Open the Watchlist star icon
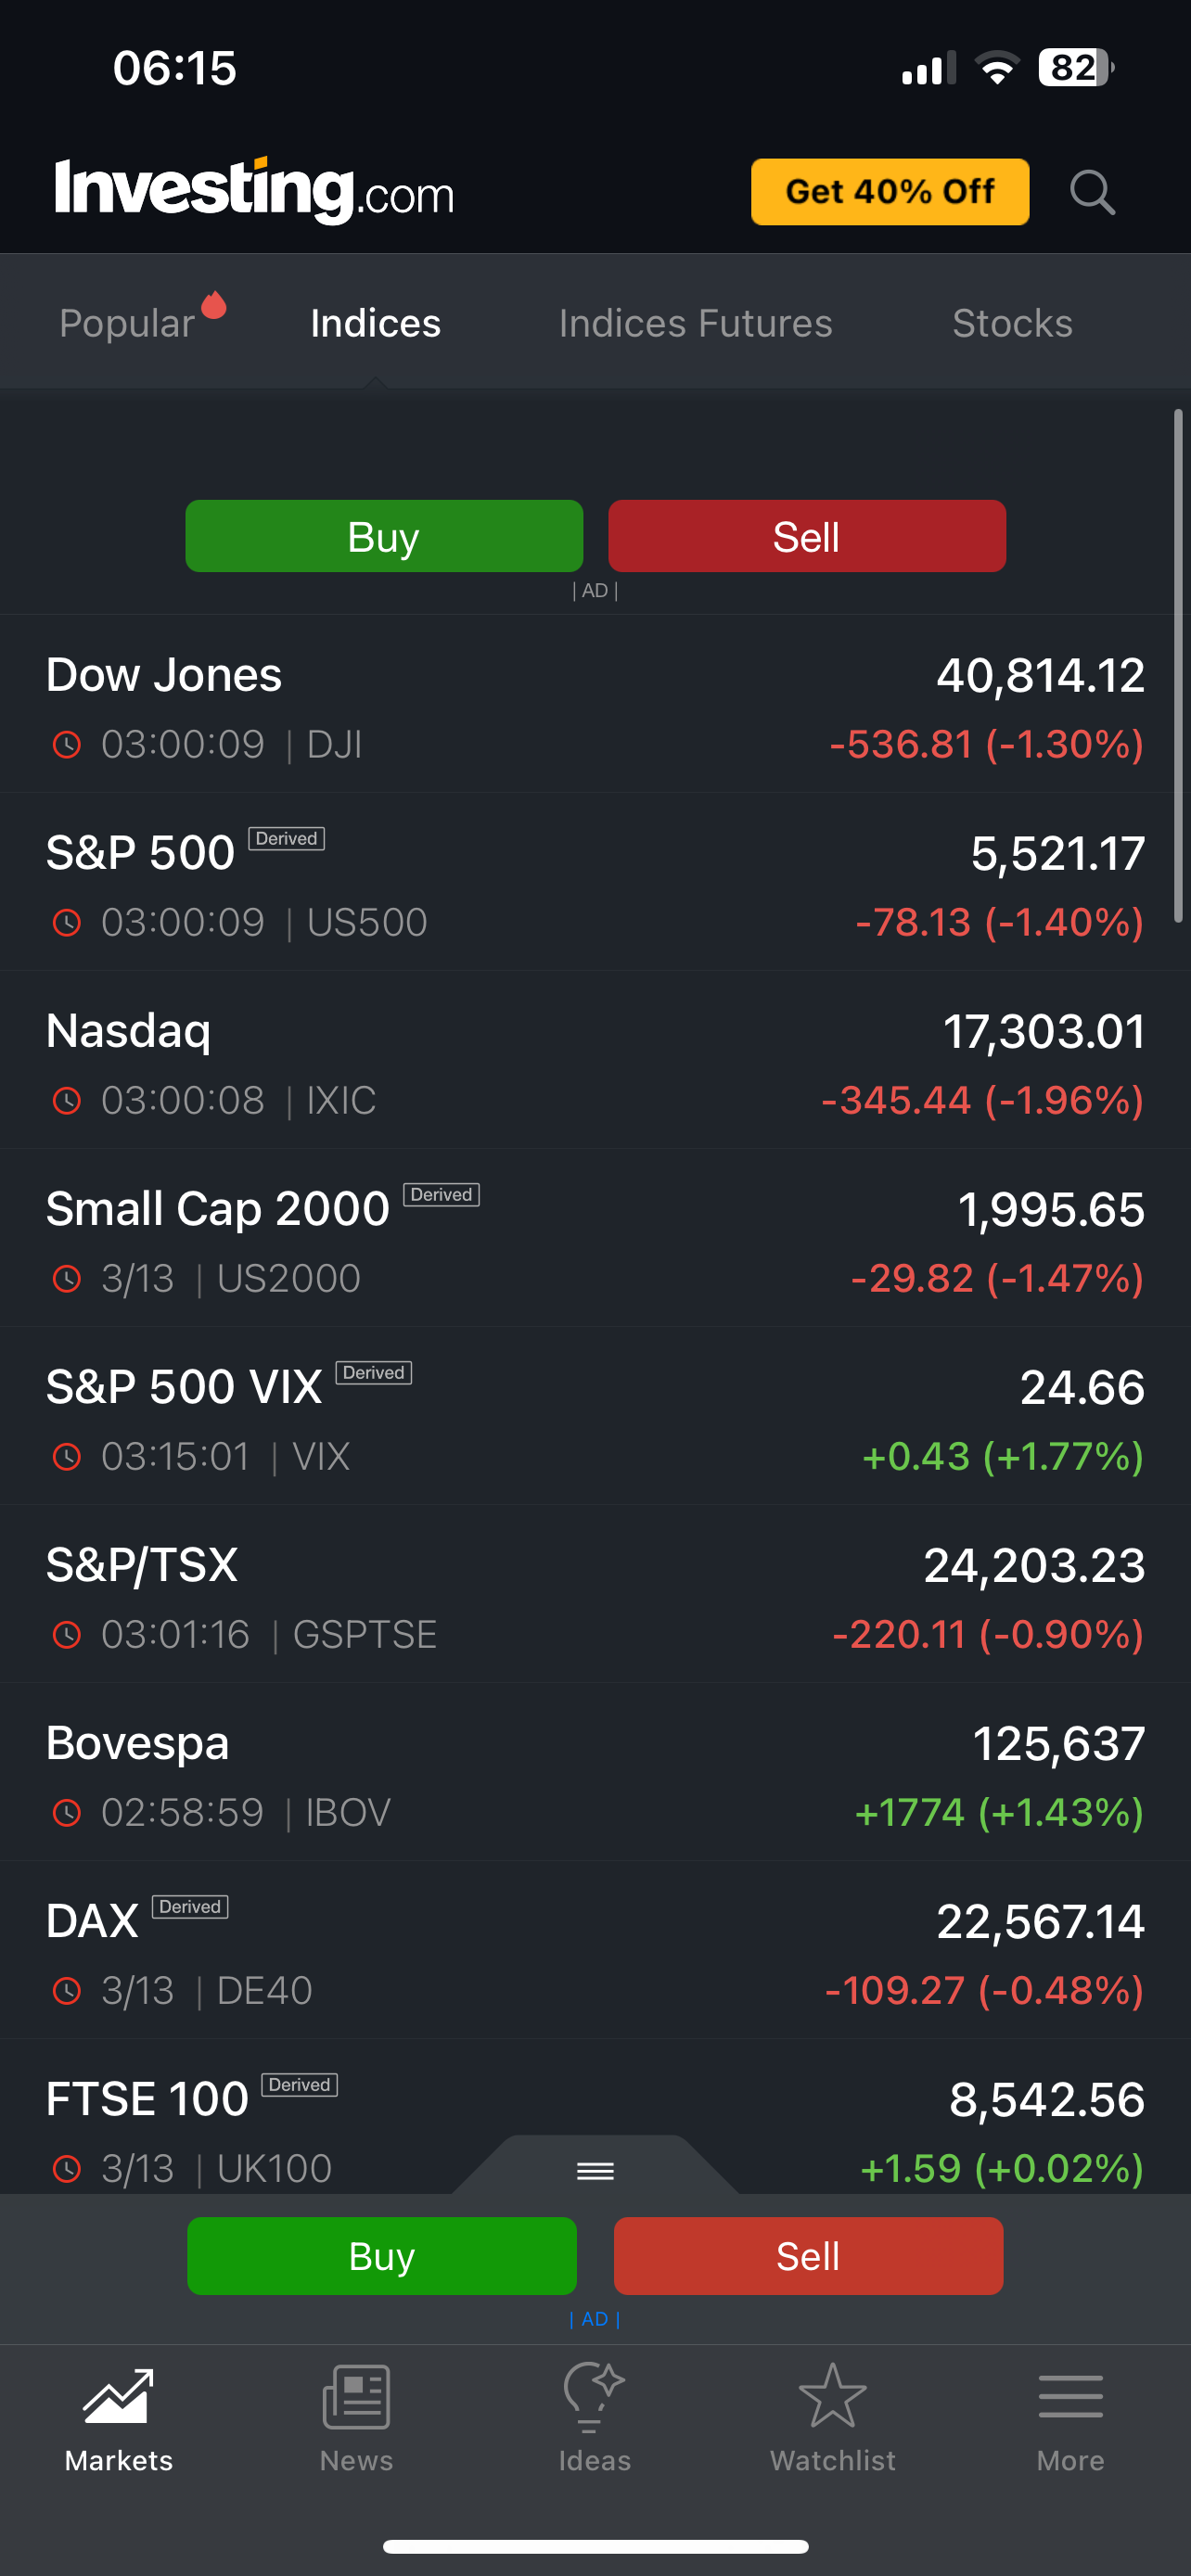 coord(832,2397)
